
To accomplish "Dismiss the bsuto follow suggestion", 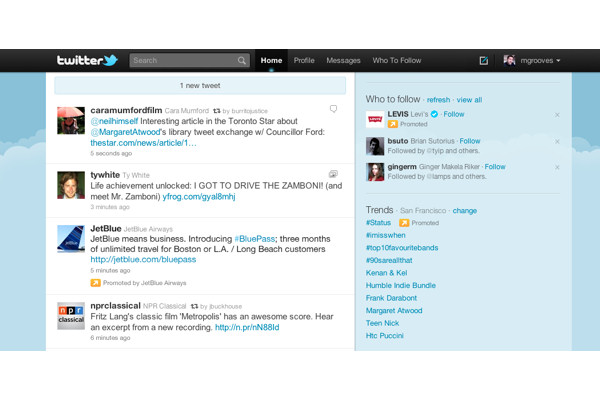I will (557, 141).
